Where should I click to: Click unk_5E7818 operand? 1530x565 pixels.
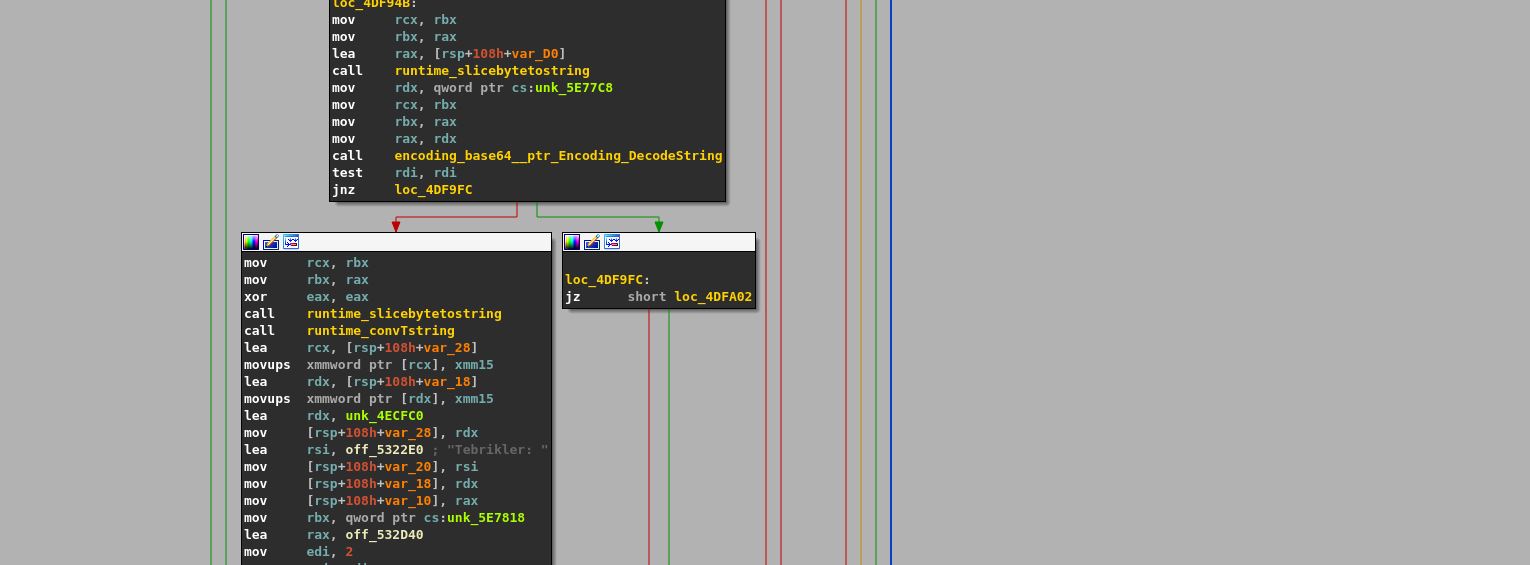pyautogui.click(x=486, y=518)
